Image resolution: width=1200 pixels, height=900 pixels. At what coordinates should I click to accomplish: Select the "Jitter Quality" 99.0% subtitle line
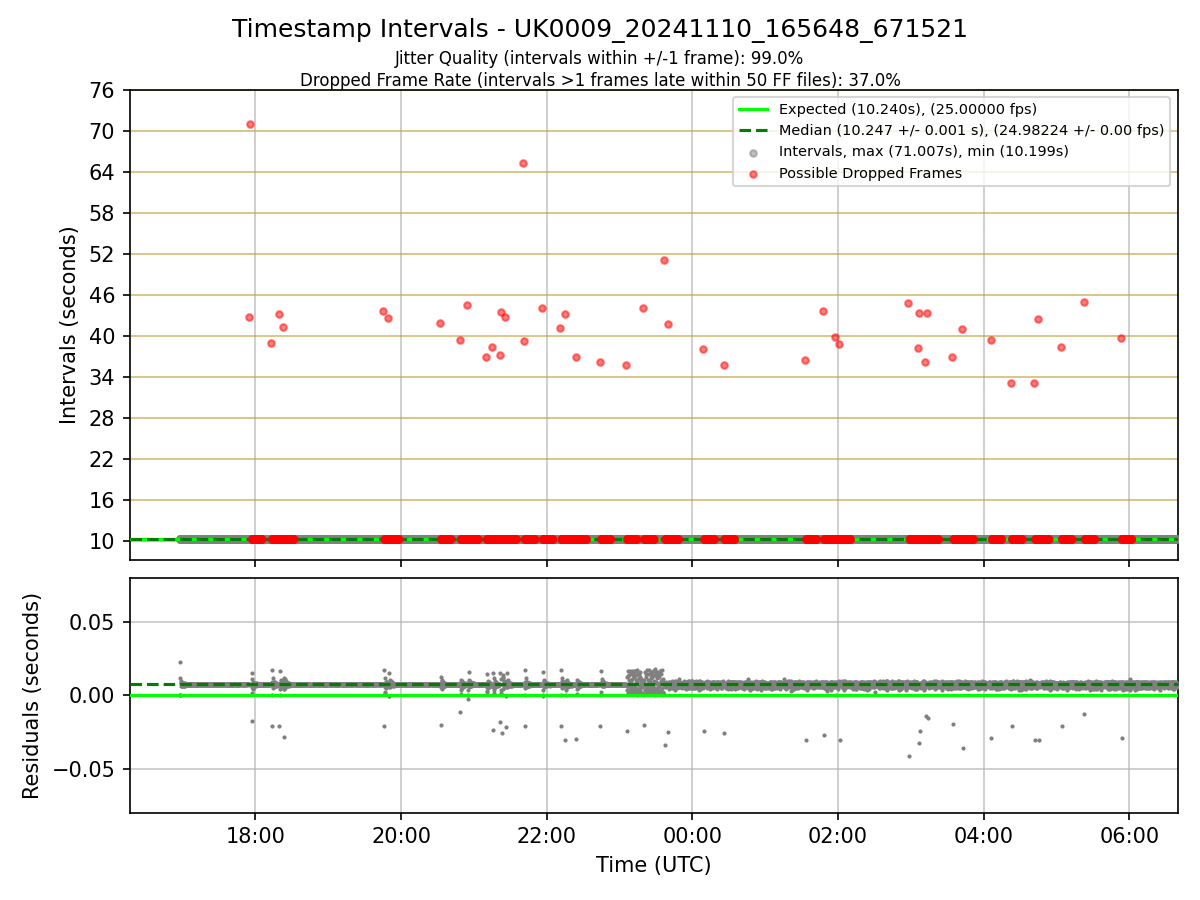click(x=599, y=59)
